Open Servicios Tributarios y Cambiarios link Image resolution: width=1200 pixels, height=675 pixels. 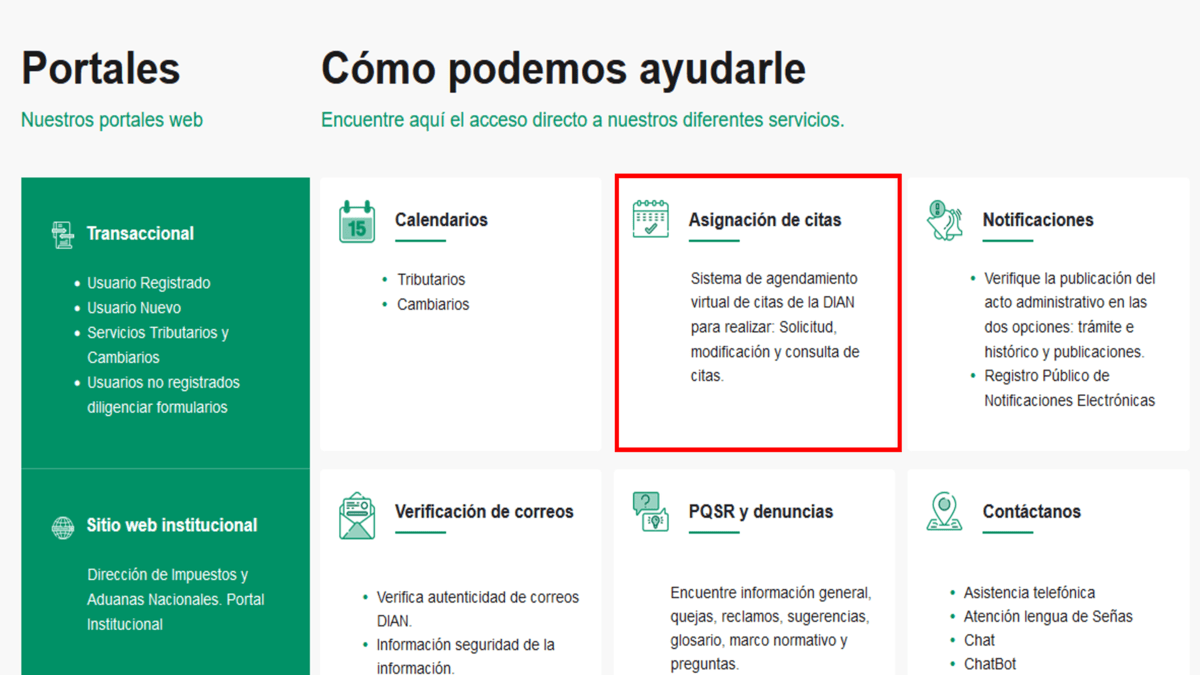coord(158,345)
